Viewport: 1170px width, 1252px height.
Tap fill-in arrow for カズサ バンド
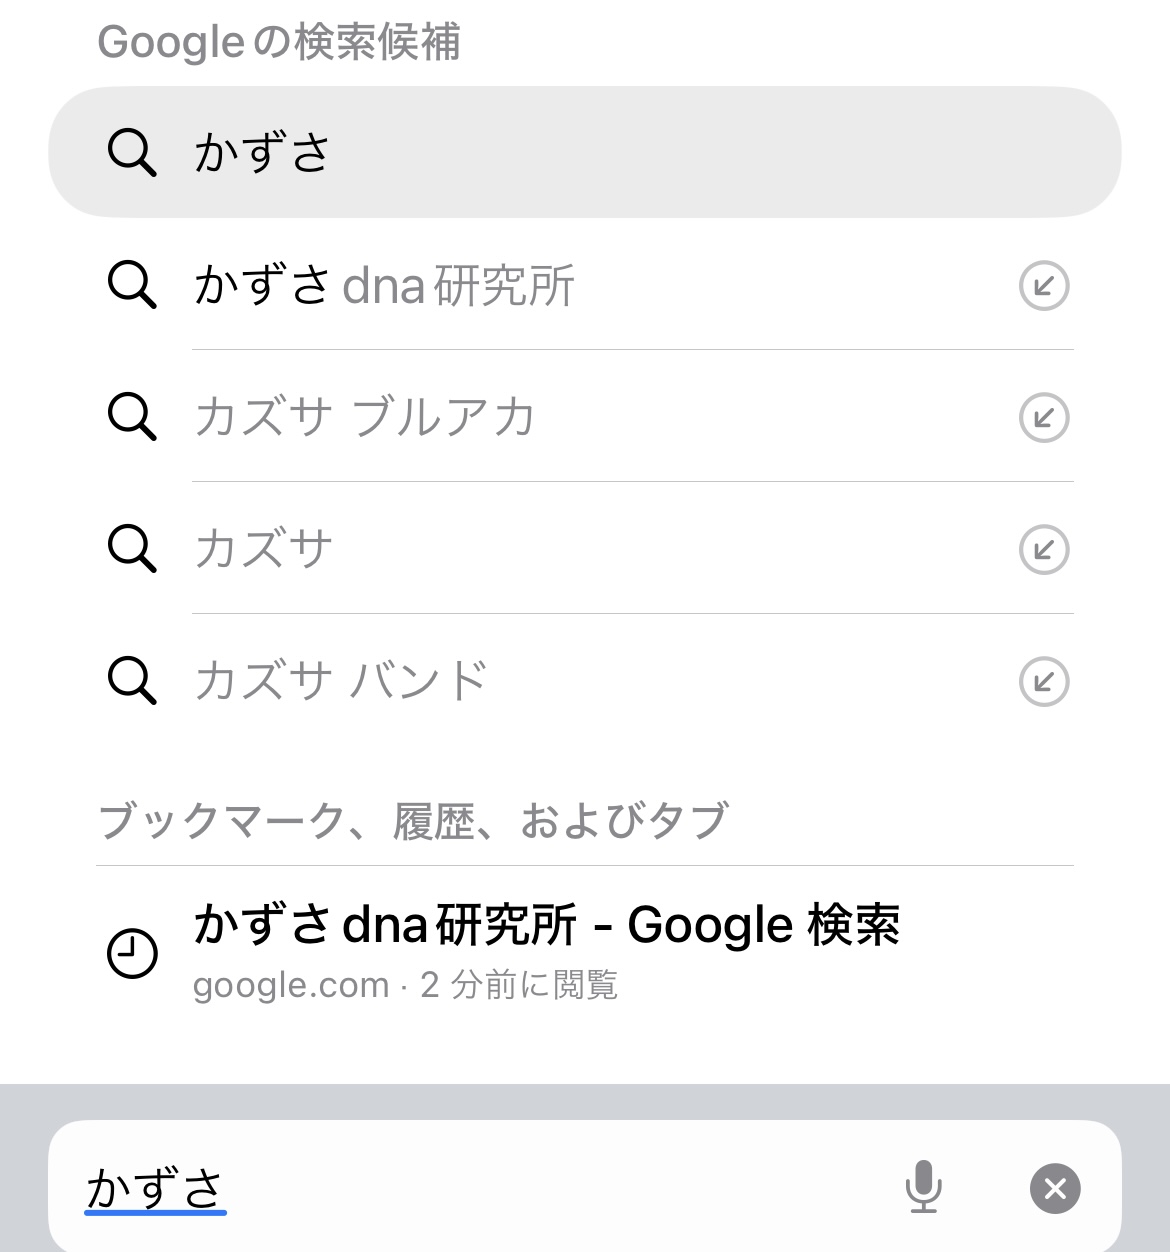[x=1043, y=682]
